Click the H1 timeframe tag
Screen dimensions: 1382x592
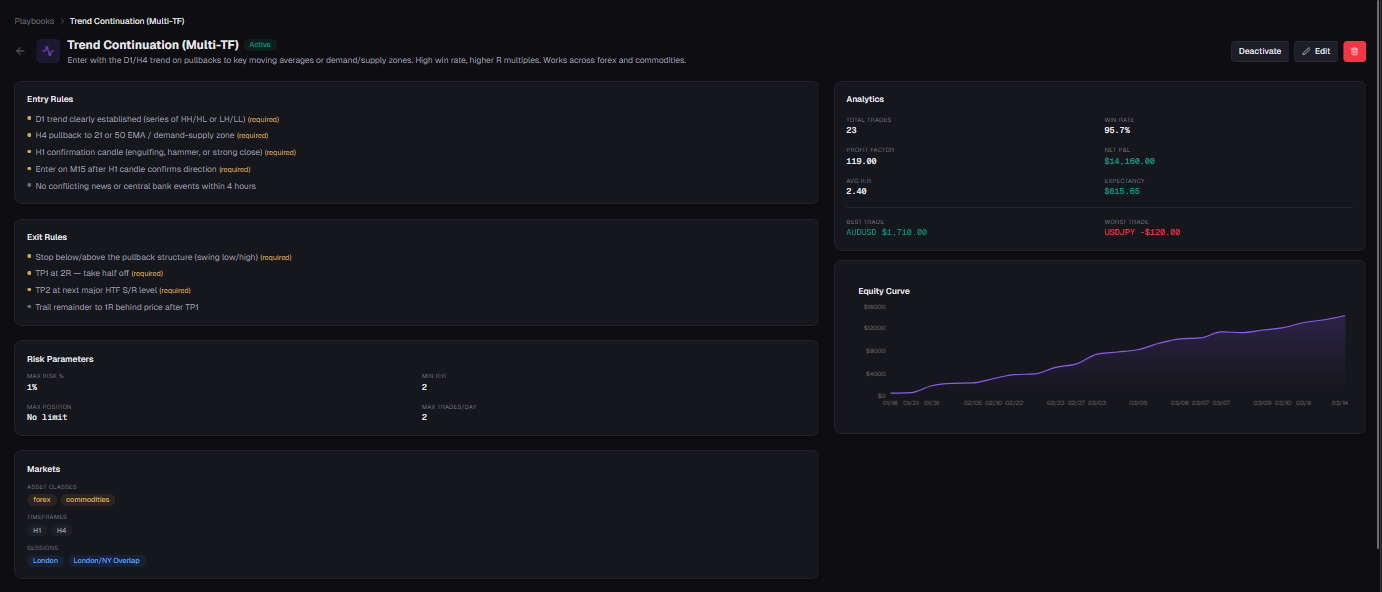37,530
